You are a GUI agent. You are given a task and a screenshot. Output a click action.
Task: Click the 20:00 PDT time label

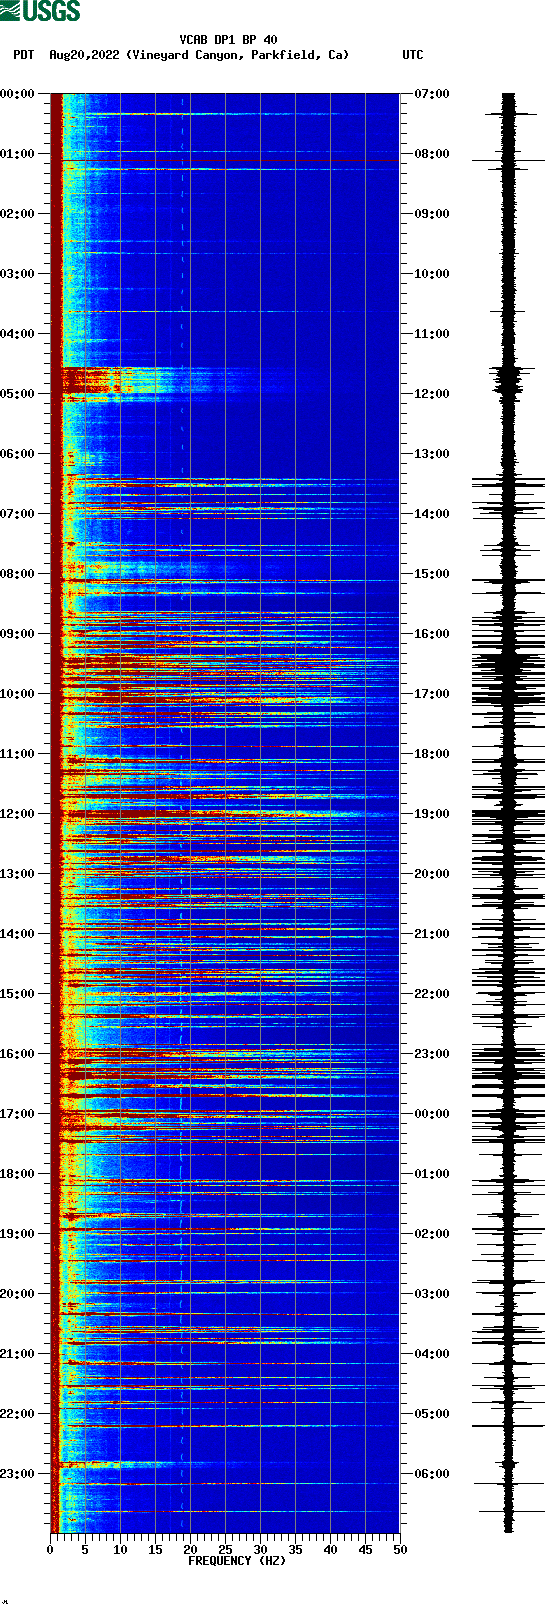(17, 1294)
